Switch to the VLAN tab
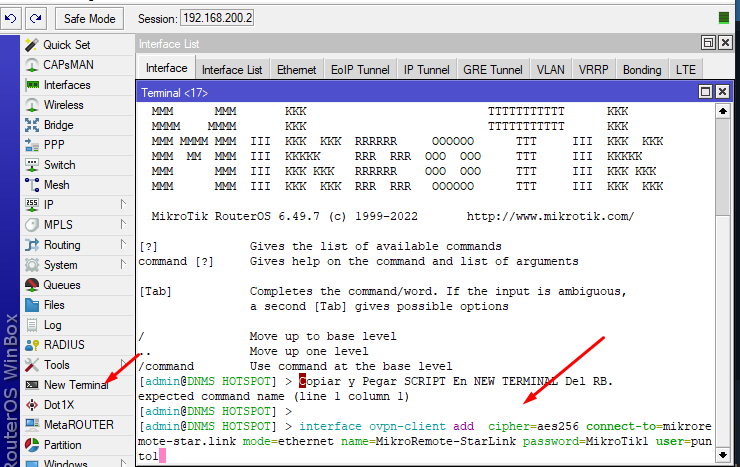 point(551,70)
